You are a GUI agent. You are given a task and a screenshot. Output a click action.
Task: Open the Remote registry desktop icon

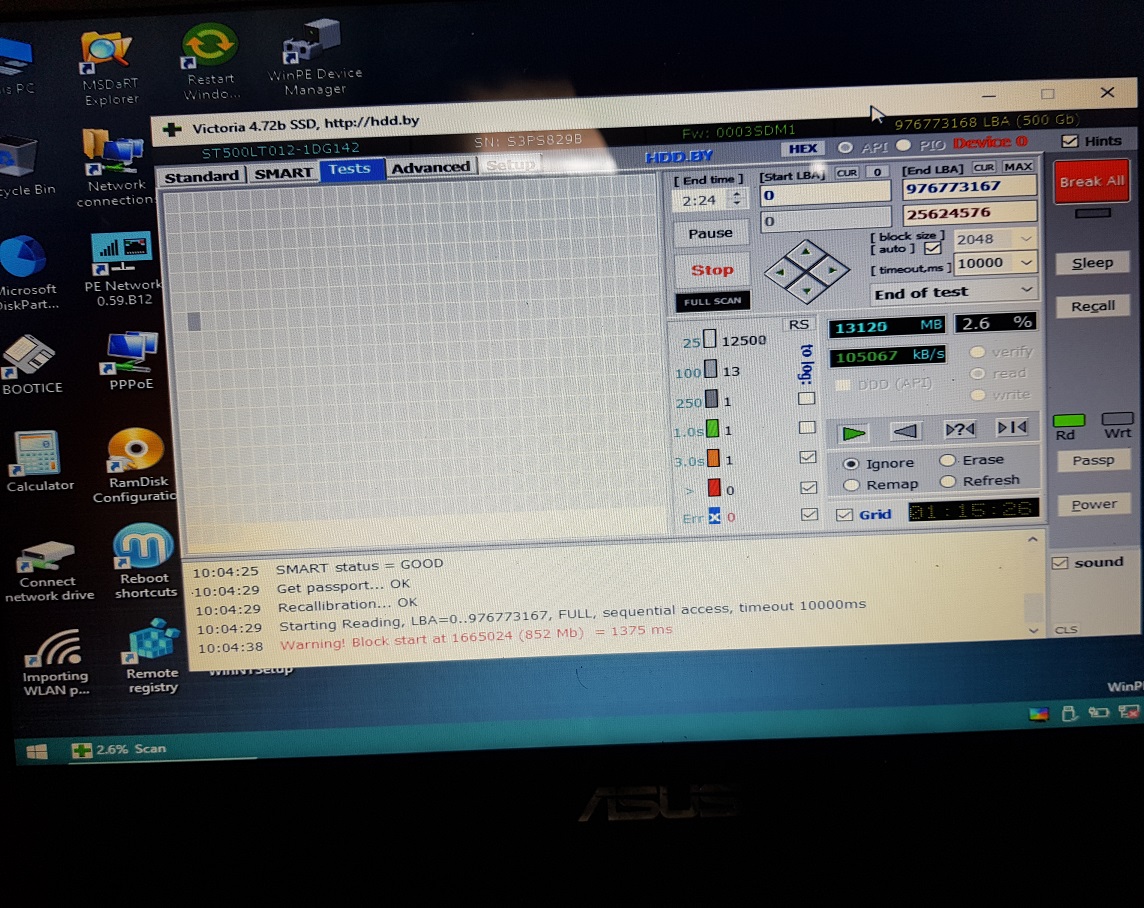pos(152,656)
